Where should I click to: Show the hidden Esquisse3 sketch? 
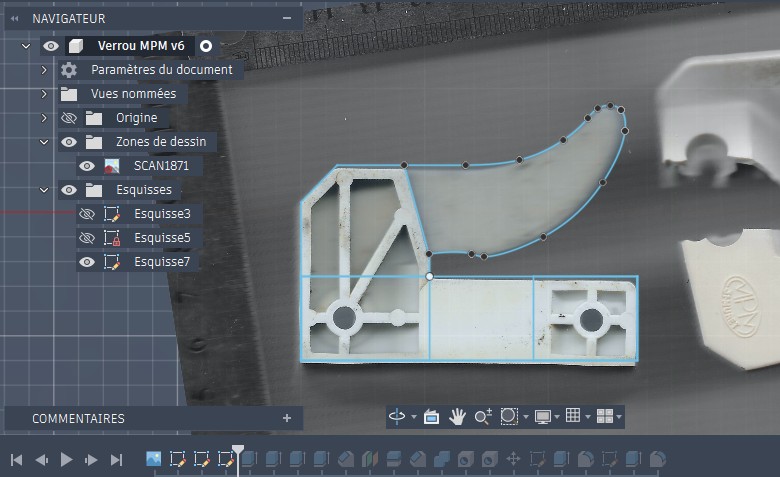[87, 214]
